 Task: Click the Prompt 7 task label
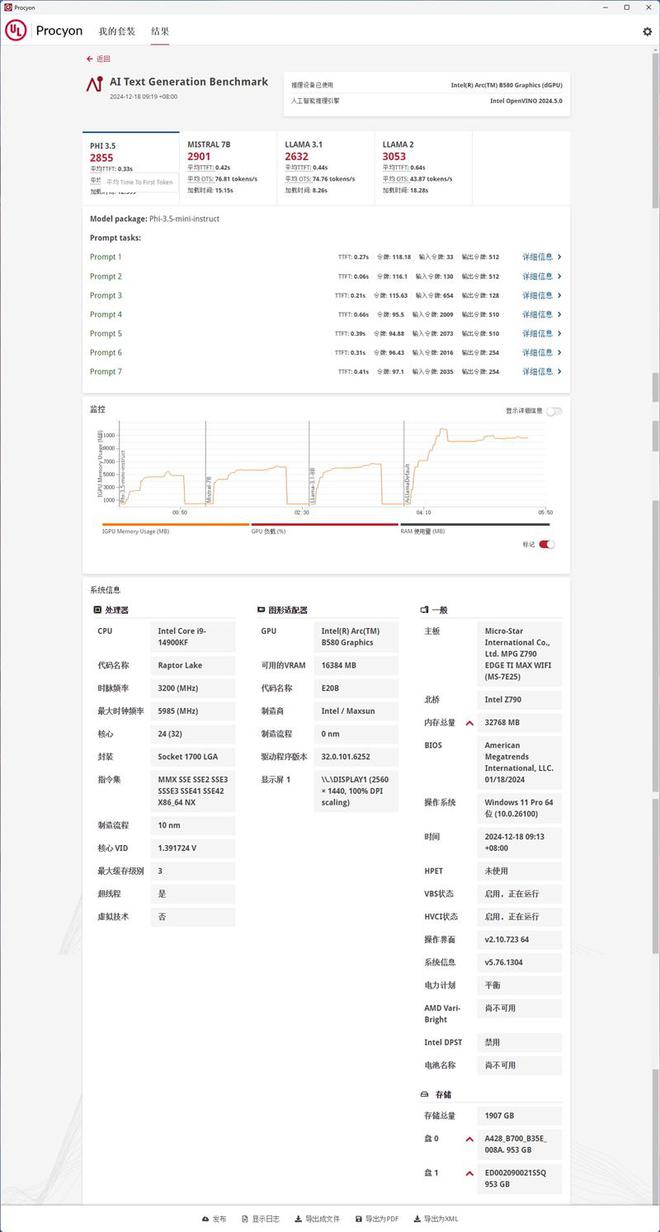106,371
